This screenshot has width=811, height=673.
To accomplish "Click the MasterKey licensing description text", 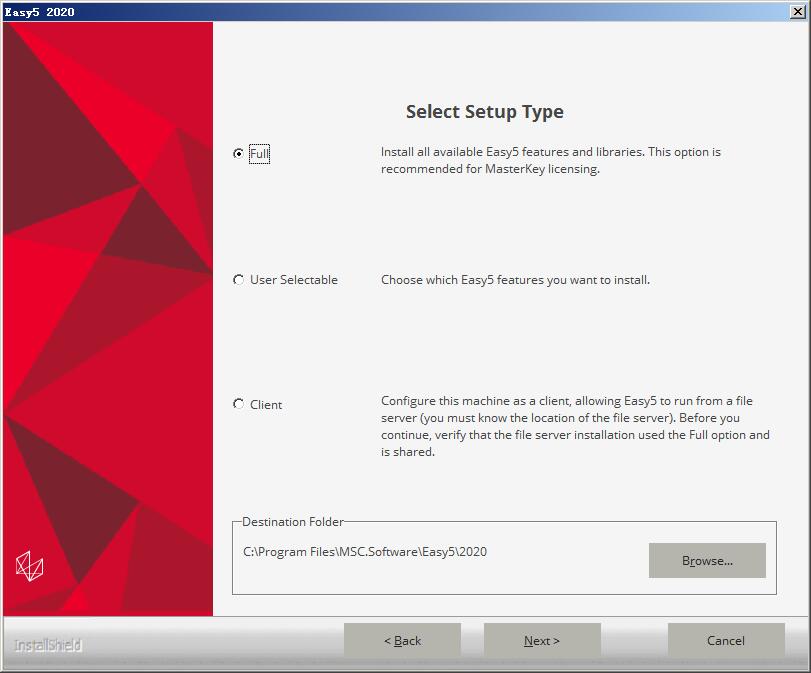I will (x=551, y=160).
